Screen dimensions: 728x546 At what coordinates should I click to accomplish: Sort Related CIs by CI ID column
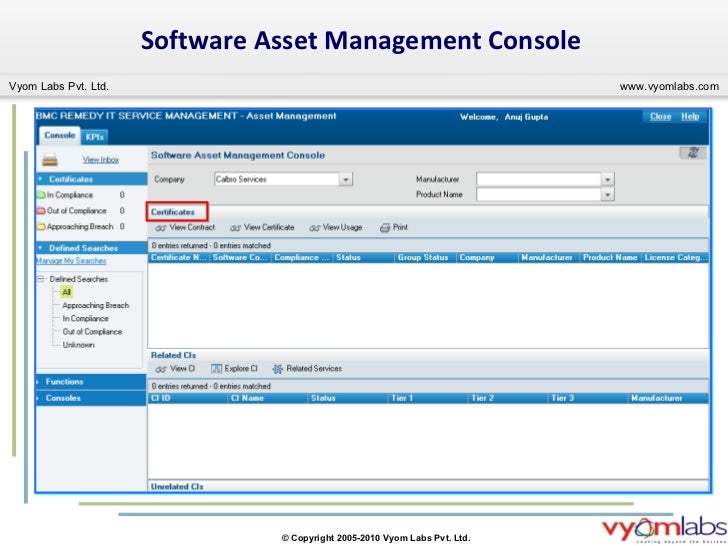(x=188, y=398)
